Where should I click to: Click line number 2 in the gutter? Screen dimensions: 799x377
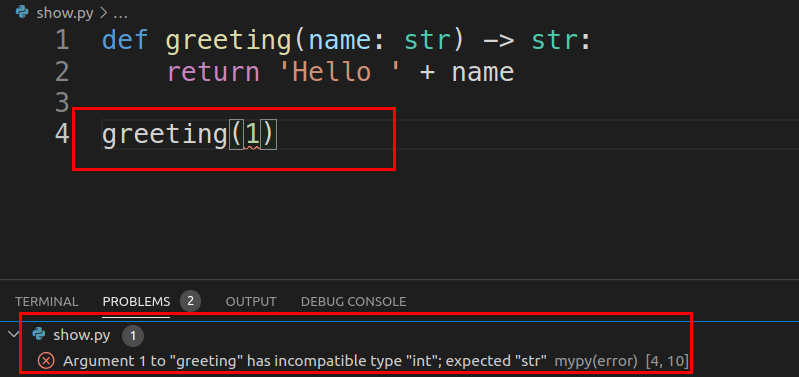coord(62,72)
